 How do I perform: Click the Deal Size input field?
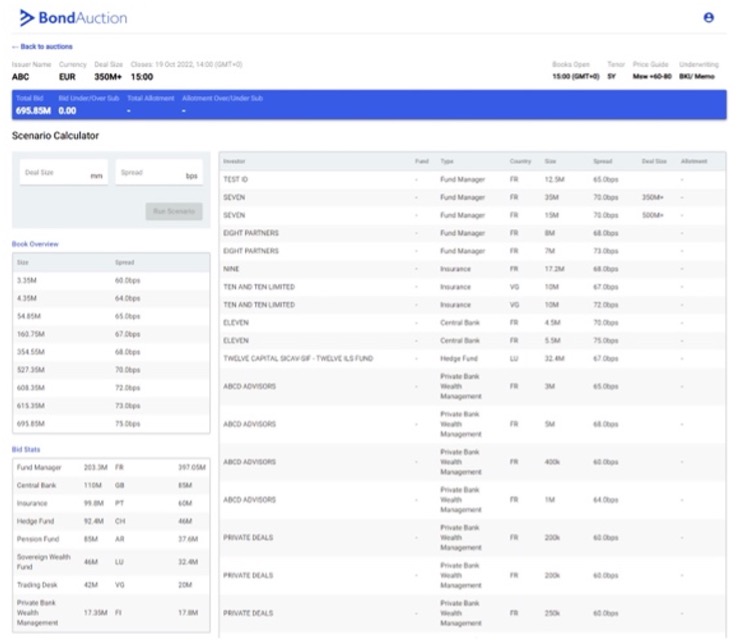click(x=64, y=173)
